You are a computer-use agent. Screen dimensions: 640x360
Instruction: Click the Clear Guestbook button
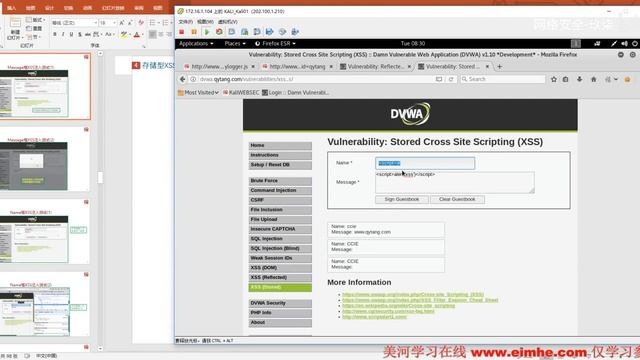(457, 200)
